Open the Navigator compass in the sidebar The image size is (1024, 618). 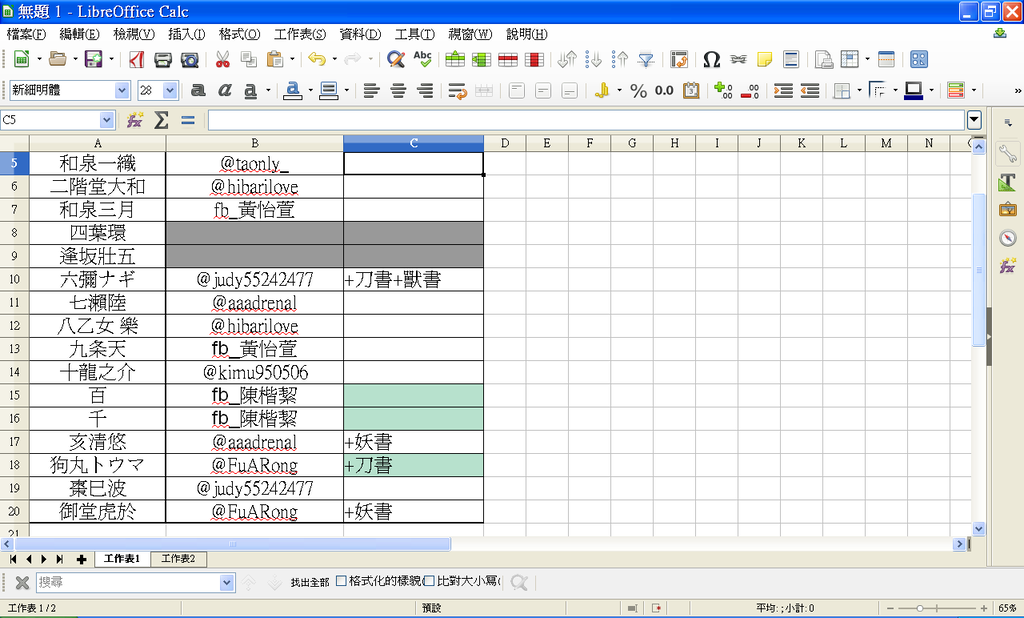(1008, 238)
